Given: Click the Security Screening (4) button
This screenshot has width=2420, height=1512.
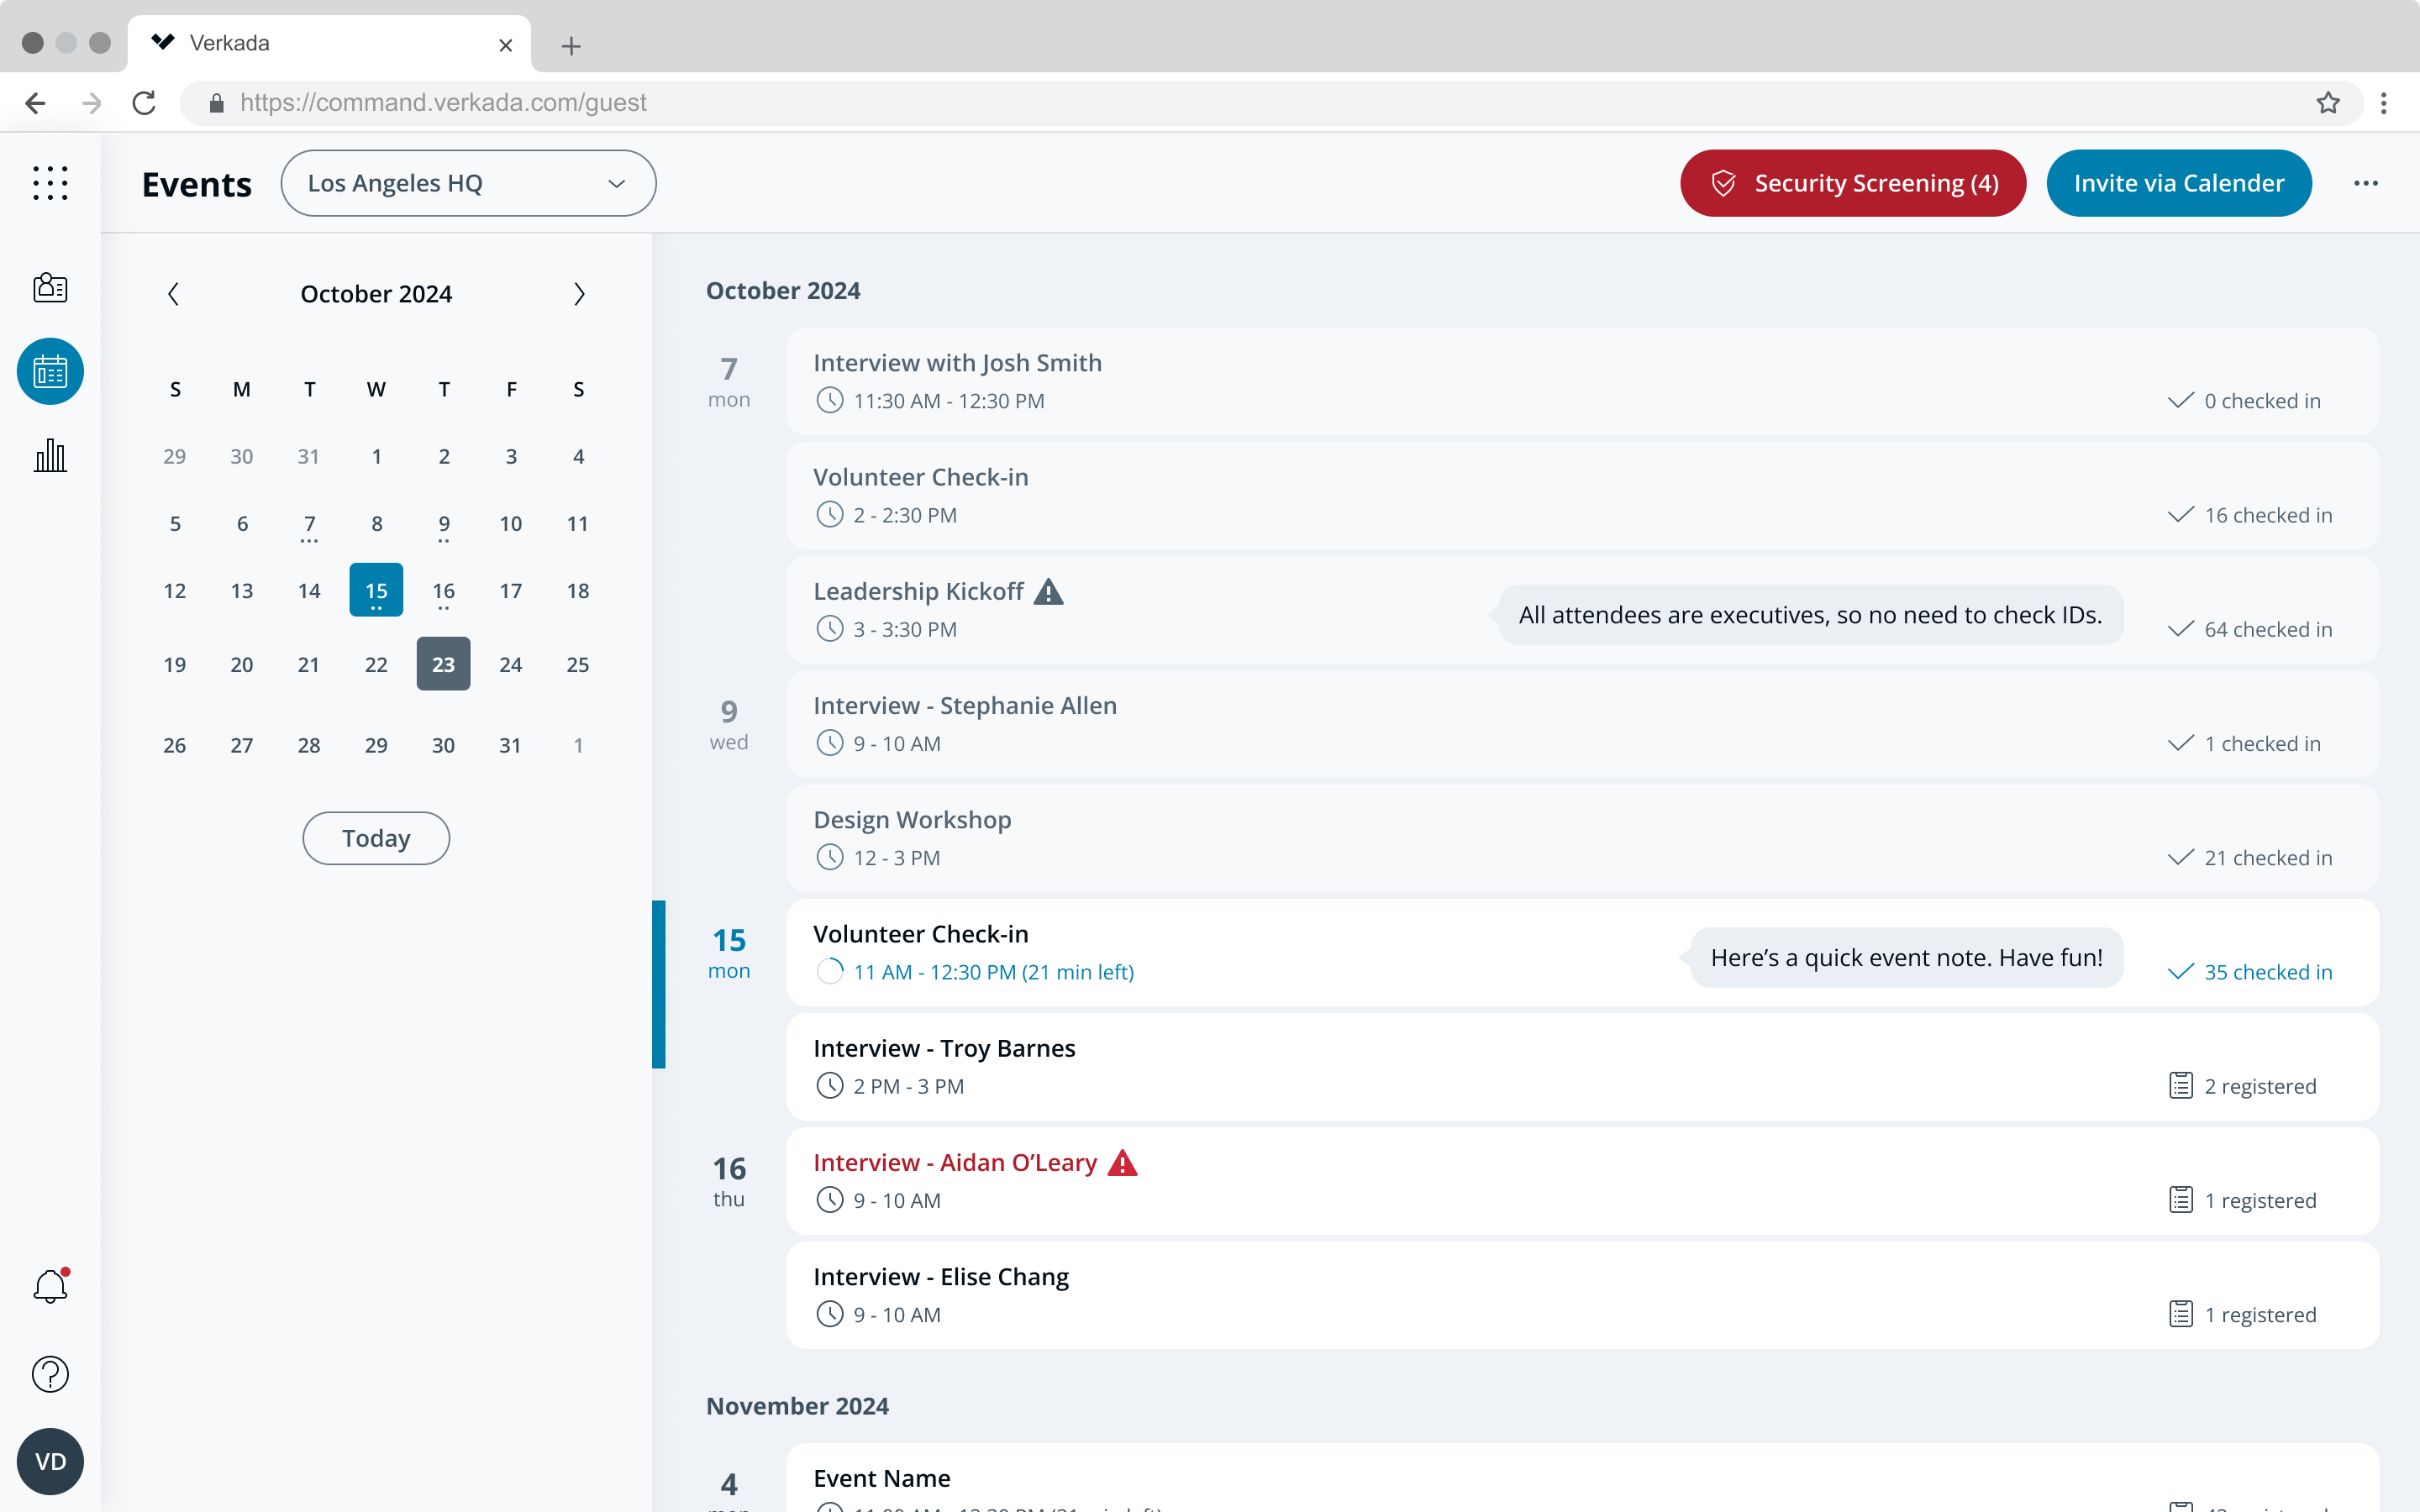Looking at the screenshot, I should pyautogui.click(x=1852, y=183).
